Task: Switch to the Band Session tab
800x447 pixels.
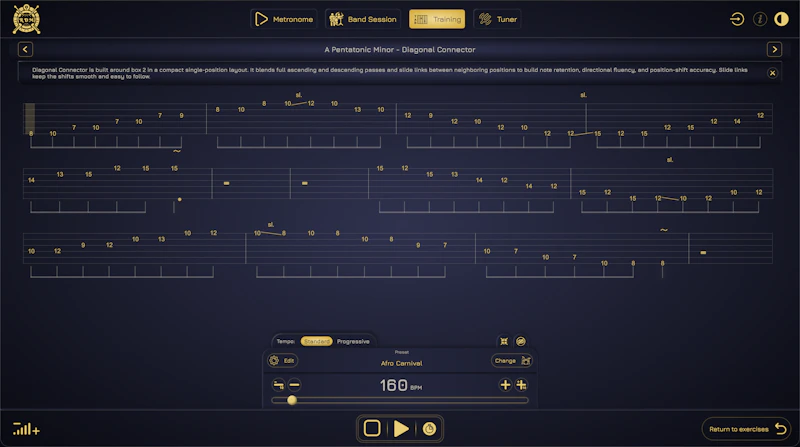Action: (363, 19)
